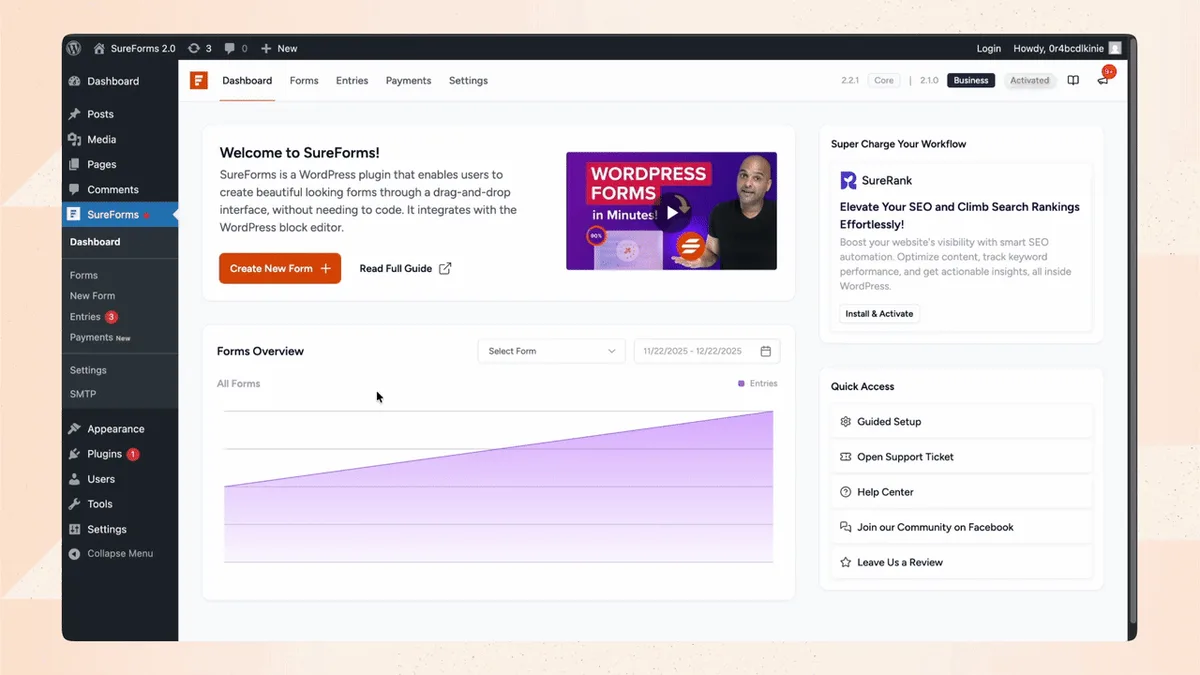
Task: Click the Core version badge
Action: tap(884, 80)
